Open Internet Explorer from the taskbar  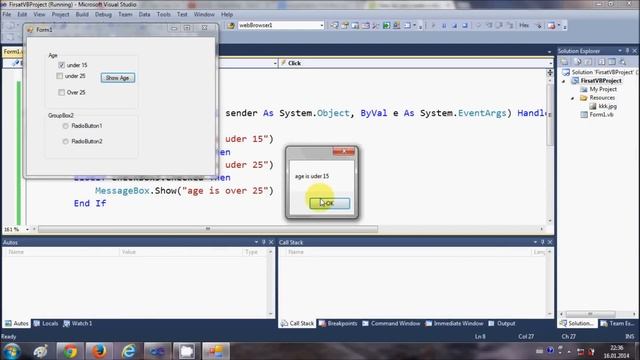click(129, 351)
